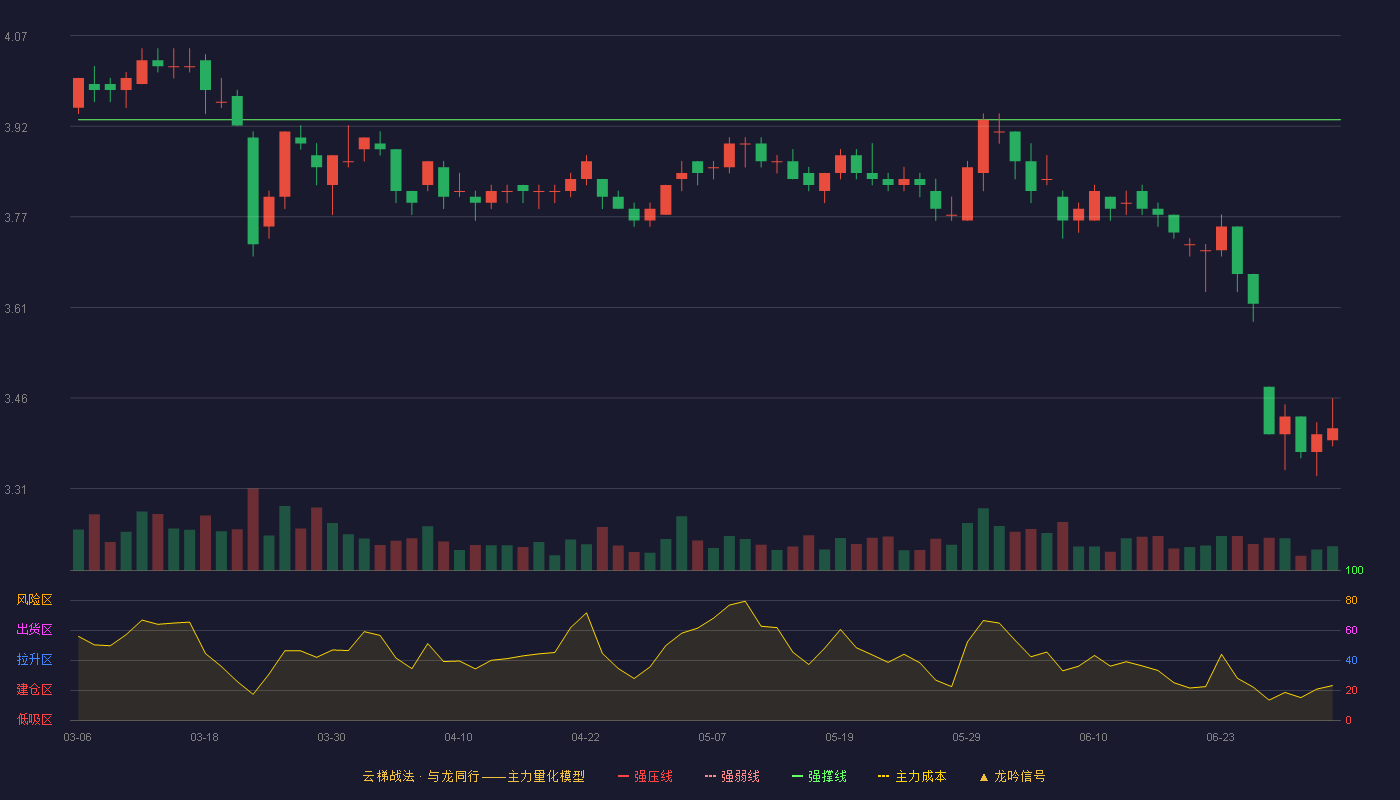The image size is (1400, 800).
Task: Click the blue 40 indicator axis value
Action: 1351,660
